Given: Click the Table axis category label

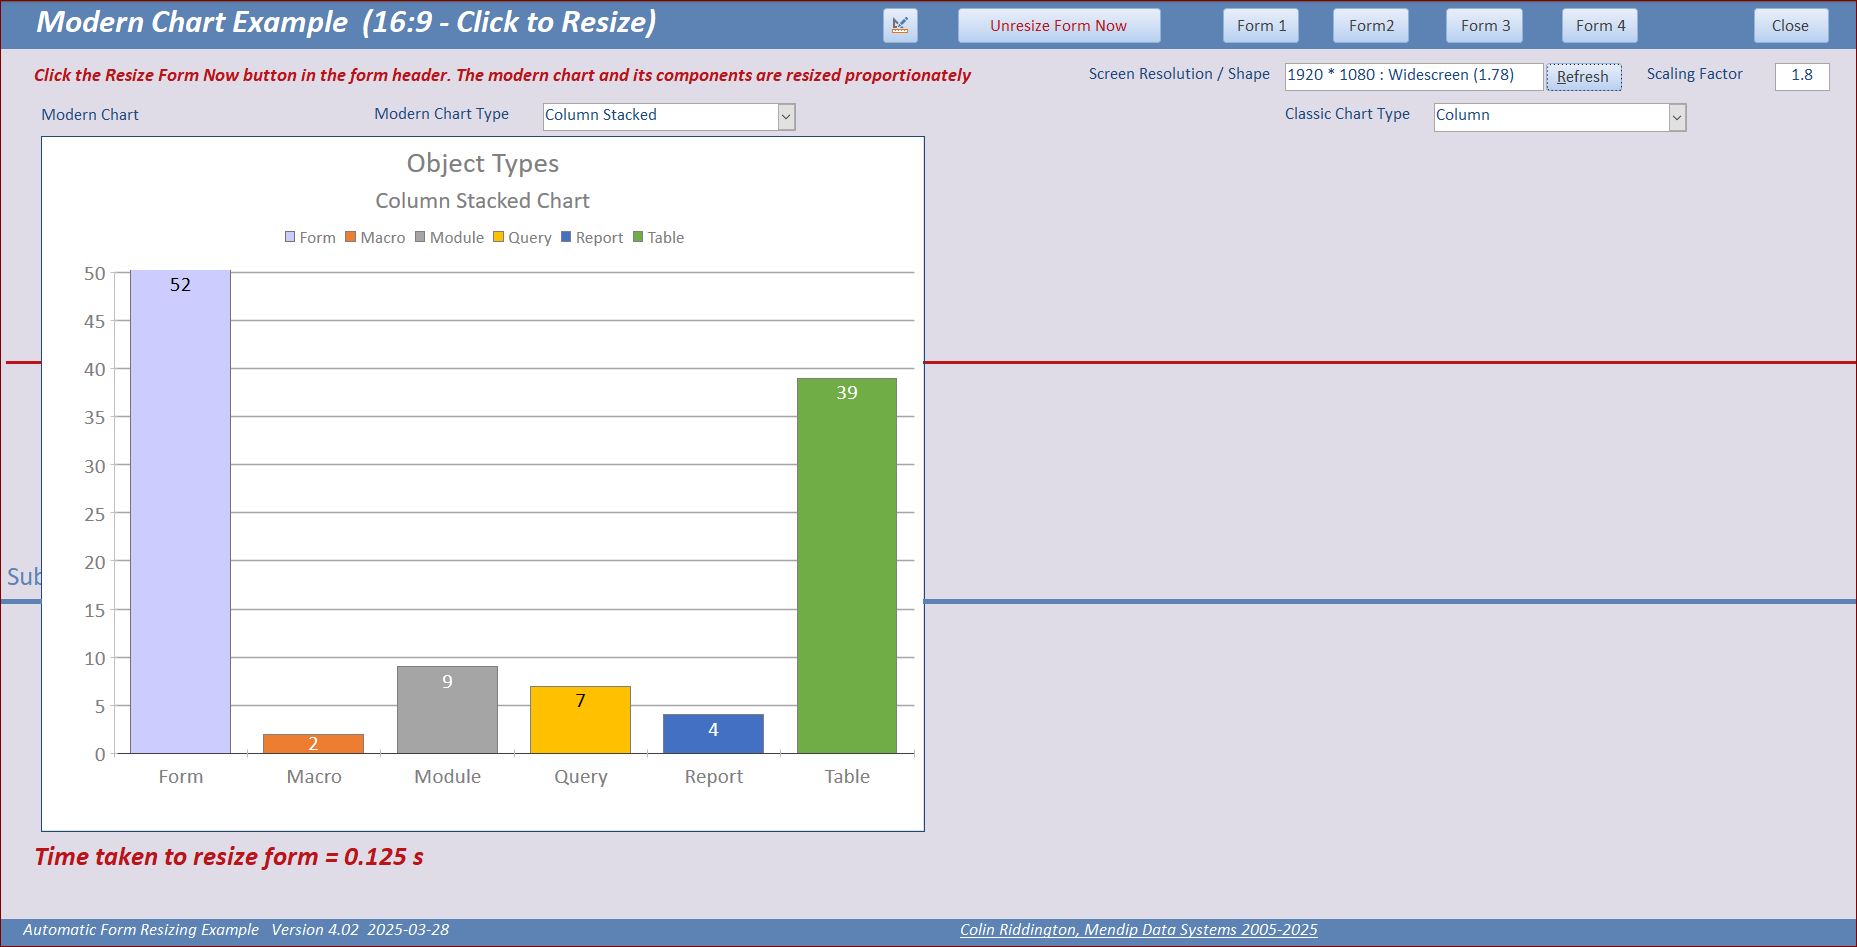Looking at the screenshot, I should coord(847,777).
